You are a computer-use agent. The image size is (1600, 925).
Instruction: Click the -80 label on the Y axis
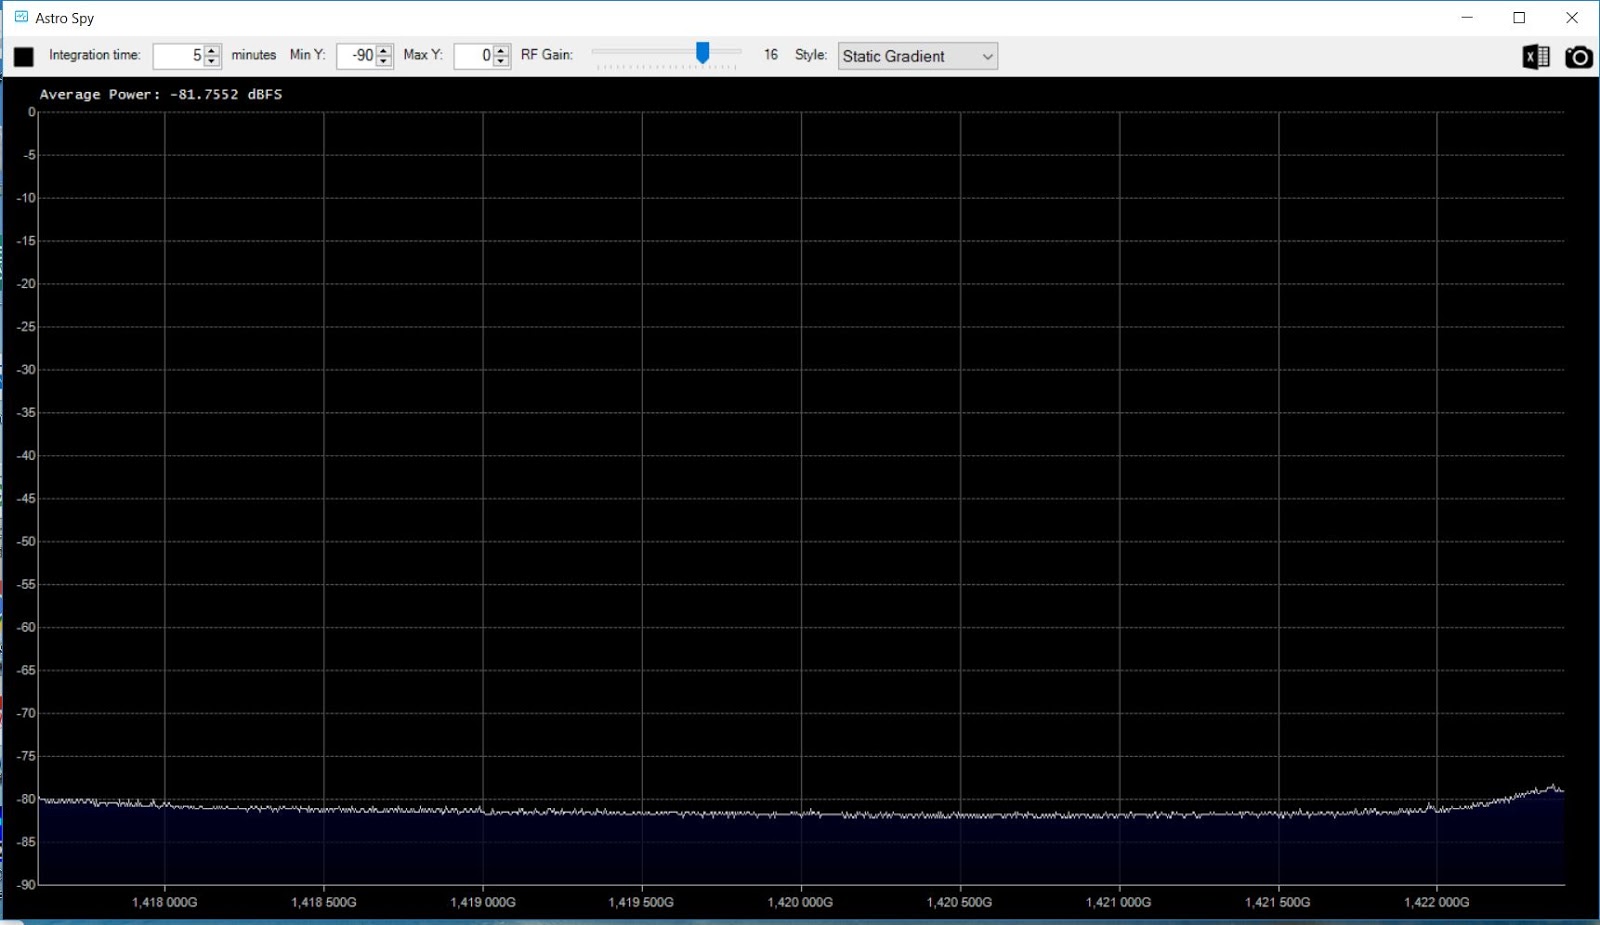[26, 799]
